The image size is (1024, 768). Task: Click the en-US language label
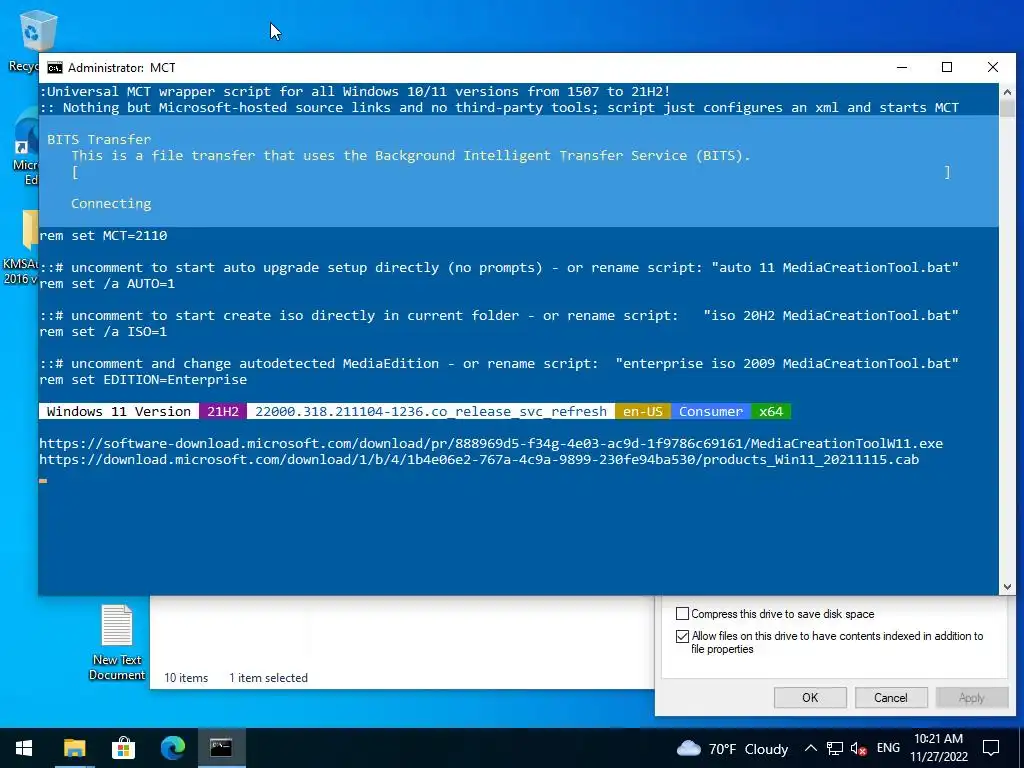[643, 411]
